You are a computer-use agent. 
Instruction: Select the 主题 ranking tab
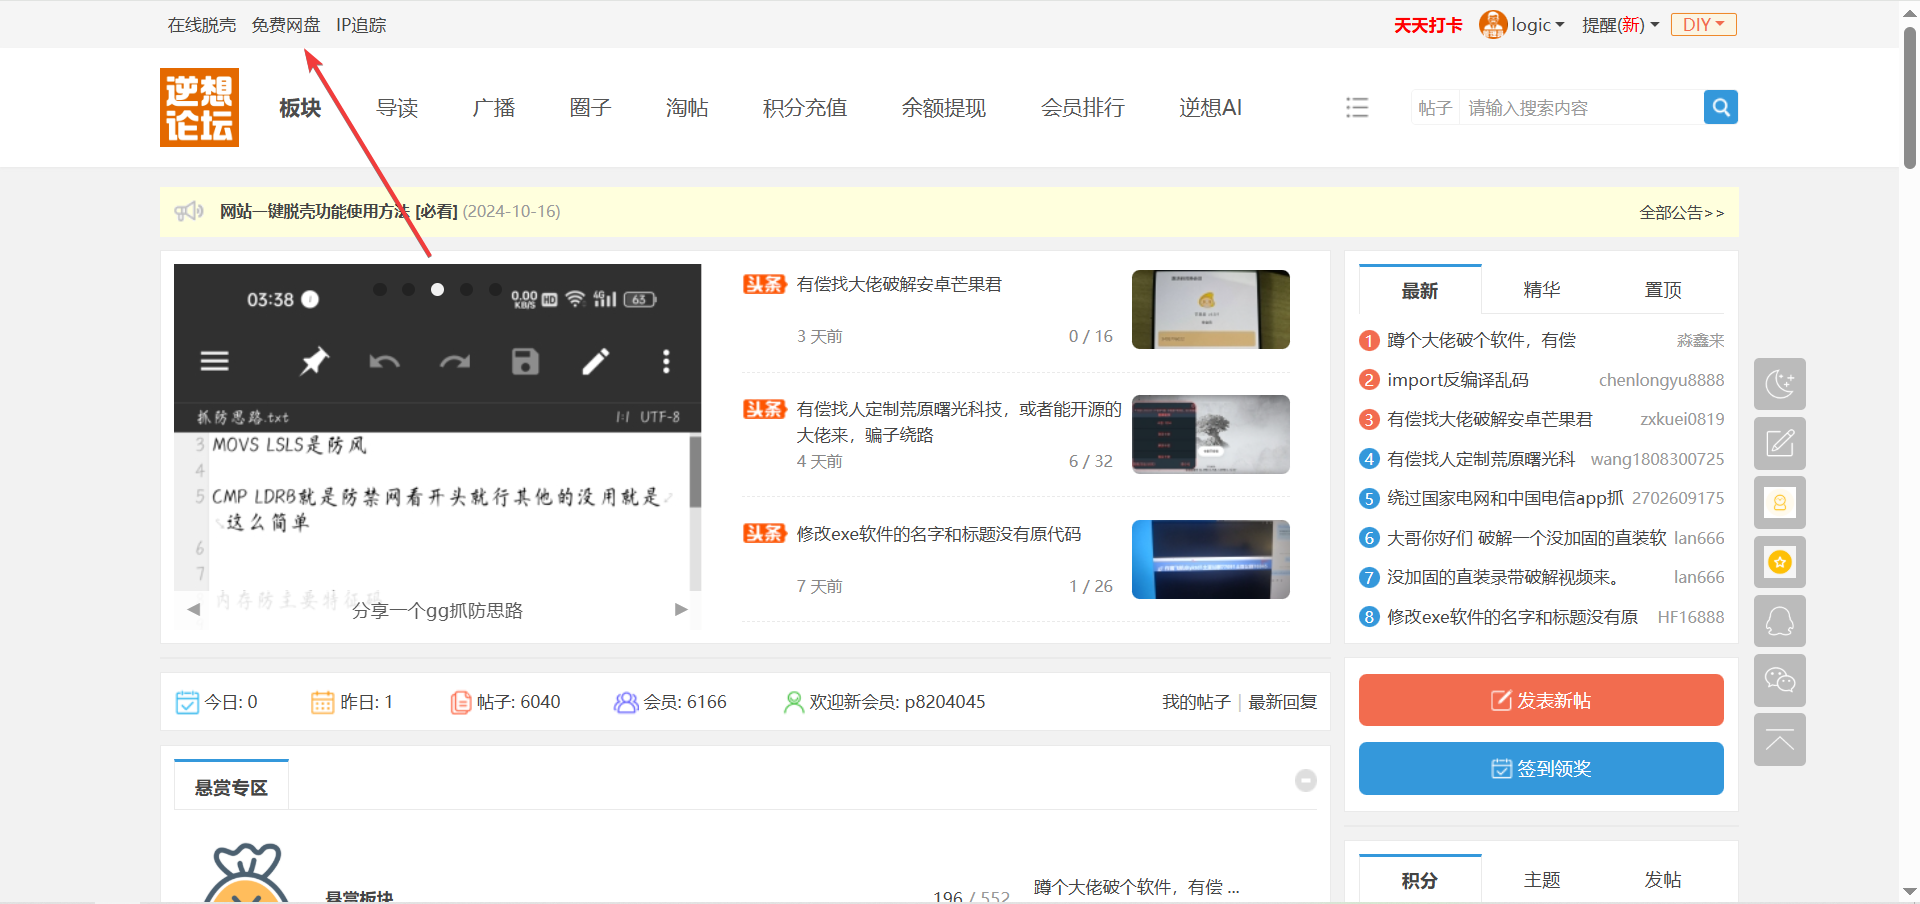click(1541, 880)
